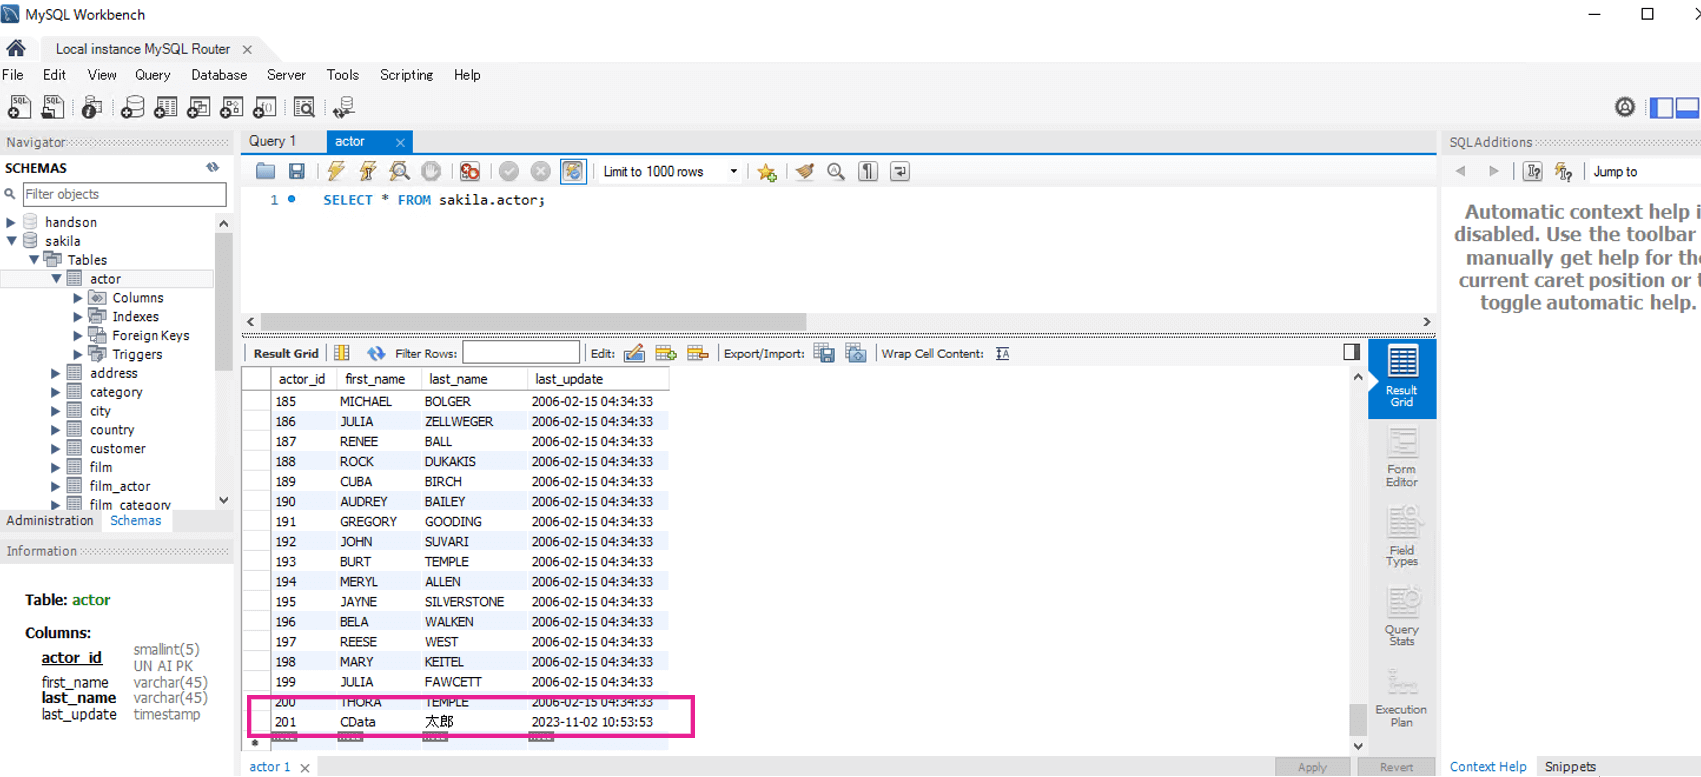Stop the query being executed
1701x777 pixels.
[x=431, y=171]
